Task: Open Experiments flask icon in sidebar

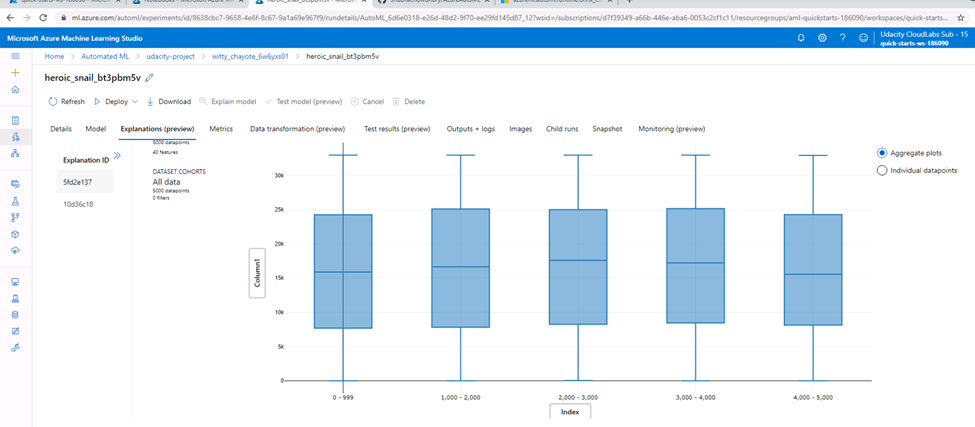Action: pyautogui.click(x=16, y=201)
